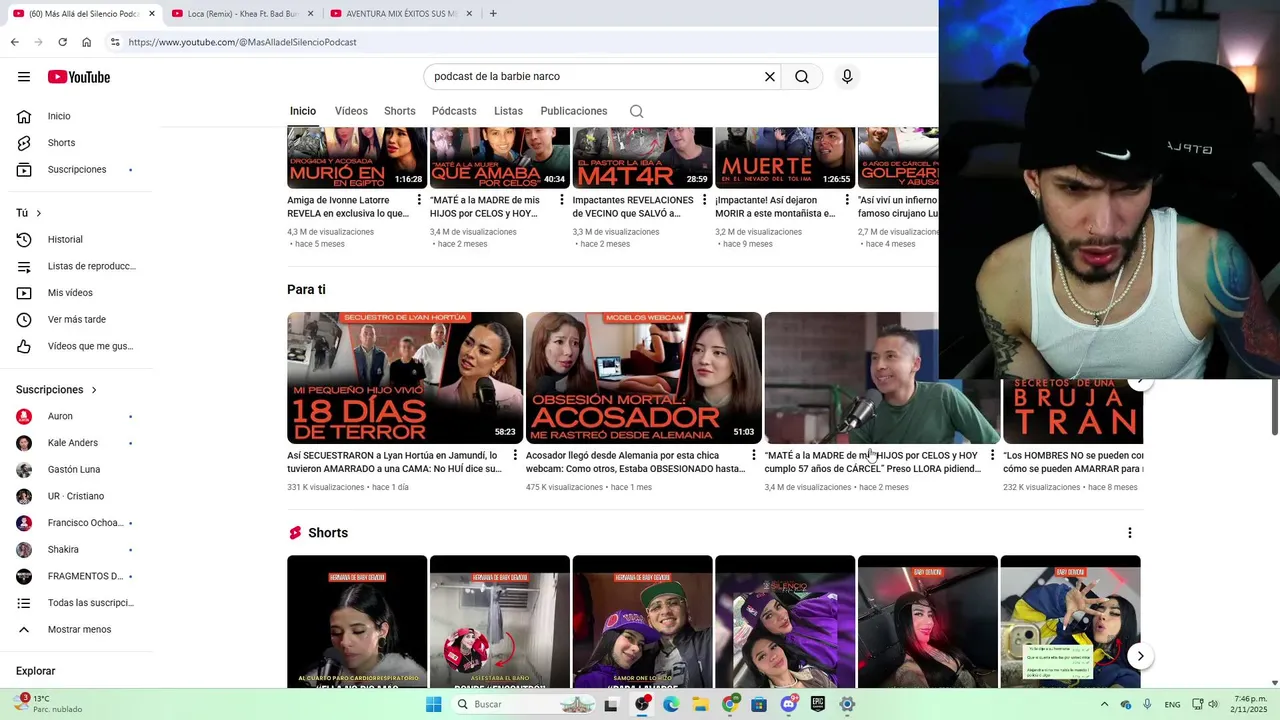
Task: Expand the Suscripciones heading chevron
Action: pyautogui.click(x=94, y=390)
